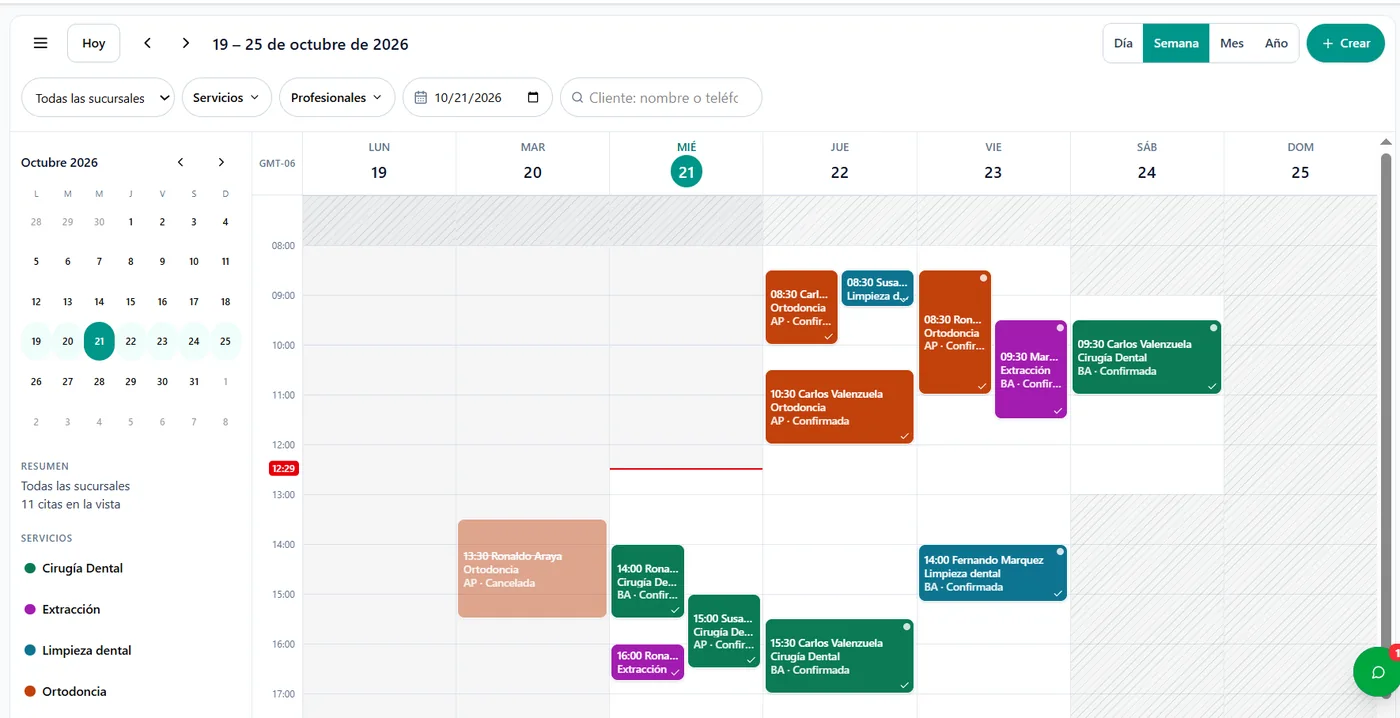This screenshot has height=718, width=1400.
Task: Open Thursday 08:30 Susa... Limpieza appointment
Action: 877,288
